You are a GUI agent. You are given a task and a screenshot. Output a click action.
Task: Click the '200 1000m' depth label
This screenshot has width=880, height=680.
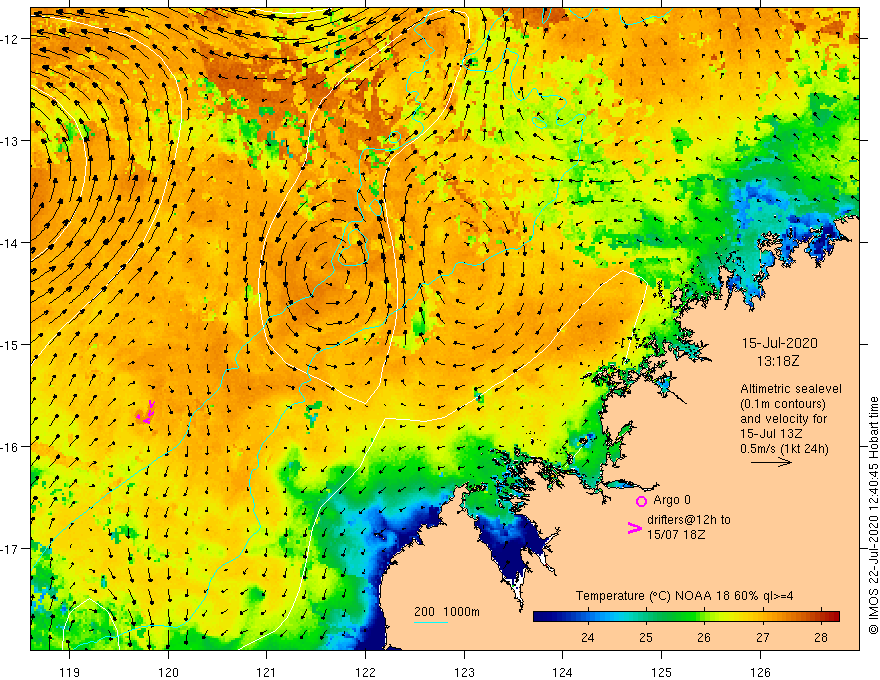tap(447, 612)
